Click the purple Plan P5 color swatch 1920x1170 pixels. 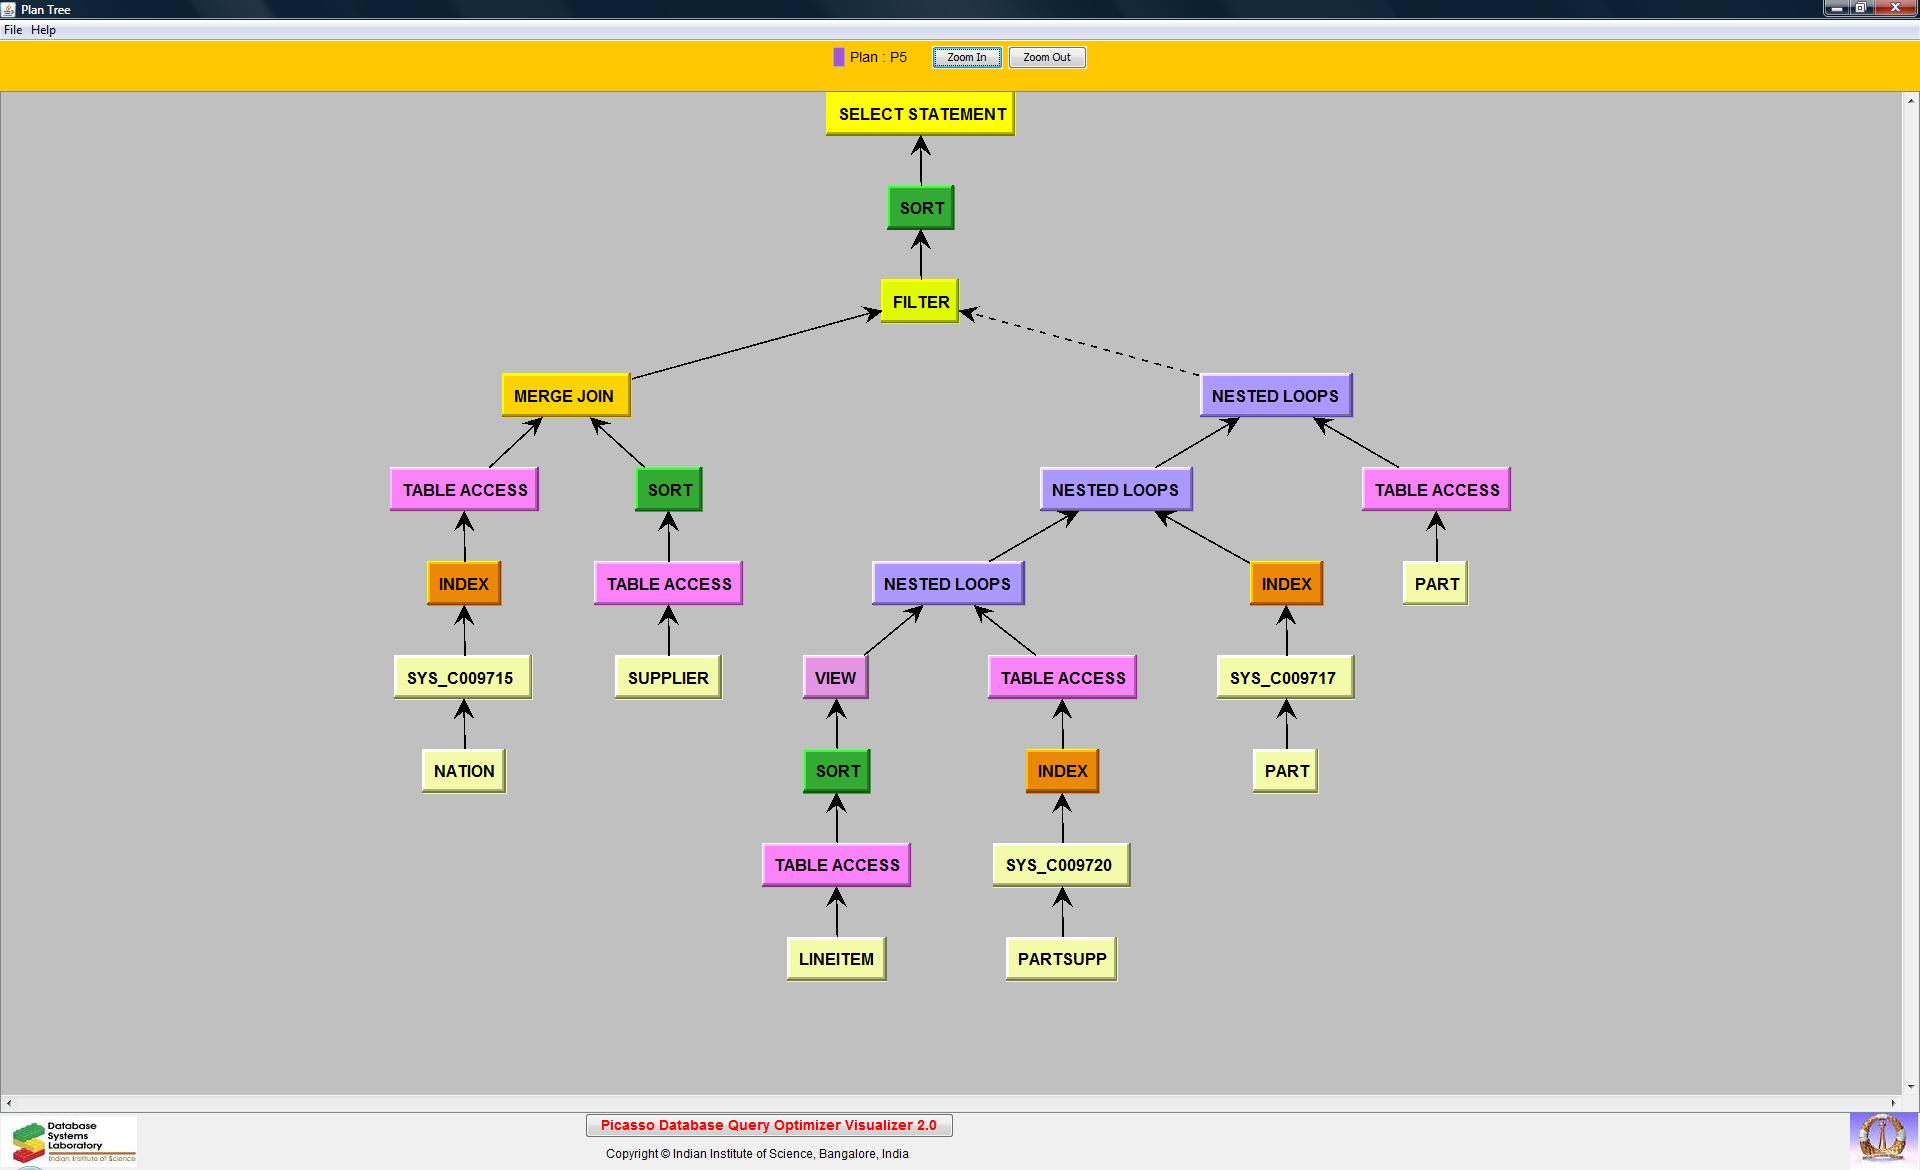tap(838, 57)
